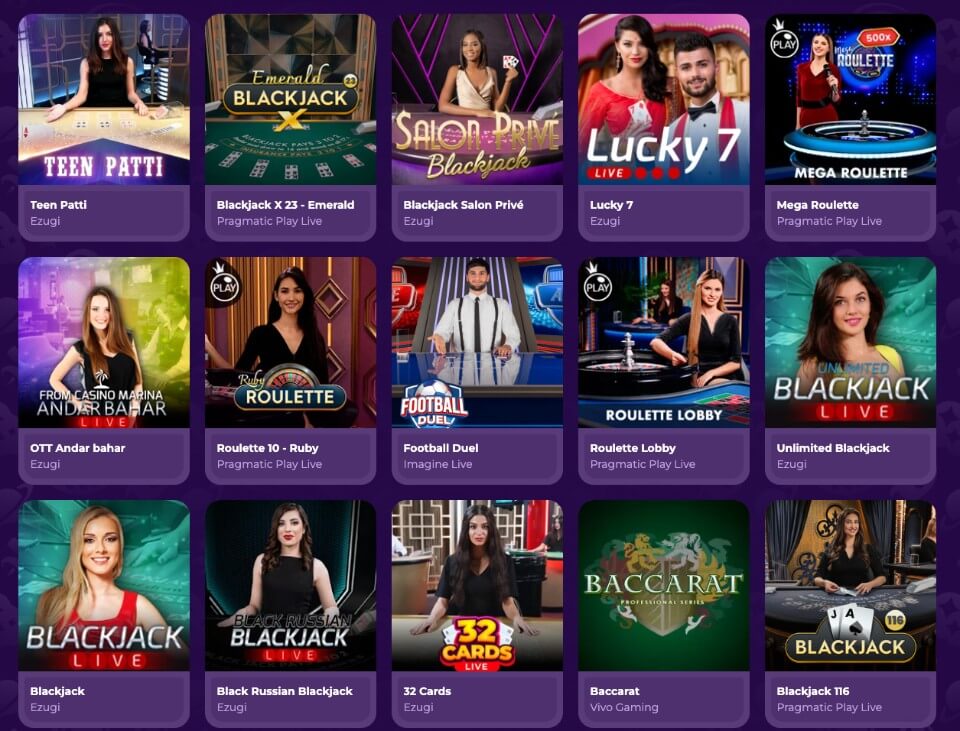Open the Emerald Blackjack X game image
The height and width of the screenshot is (731, 960).
point(291,99)
